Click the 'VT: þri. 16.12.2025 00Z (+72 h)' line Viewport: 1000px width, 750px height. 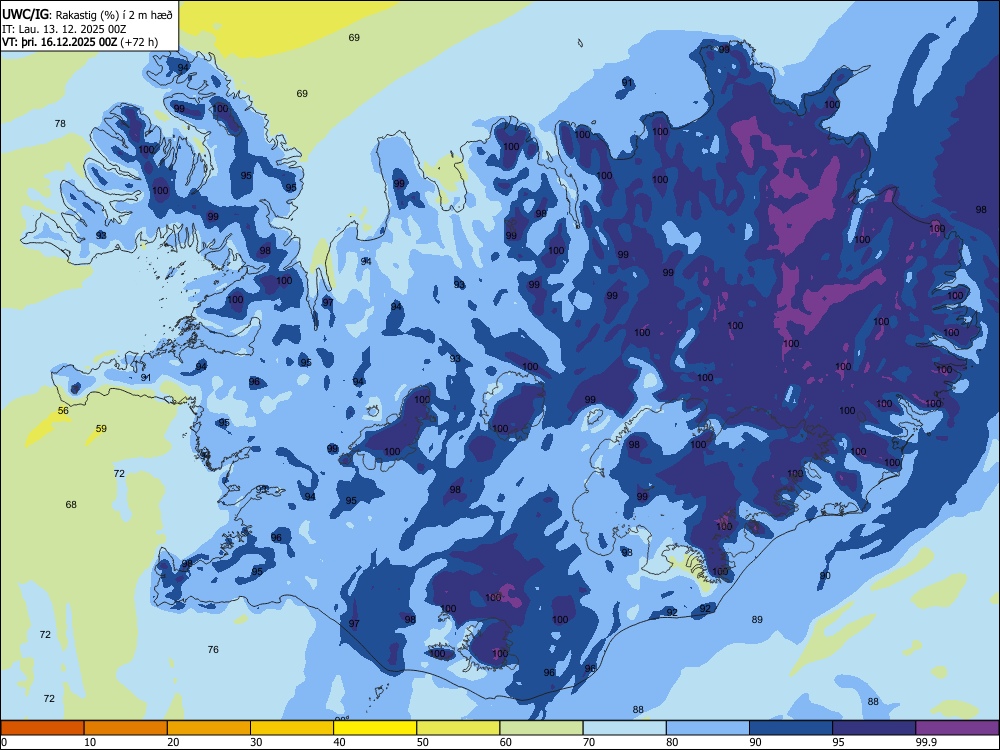[x=80, y=42]
